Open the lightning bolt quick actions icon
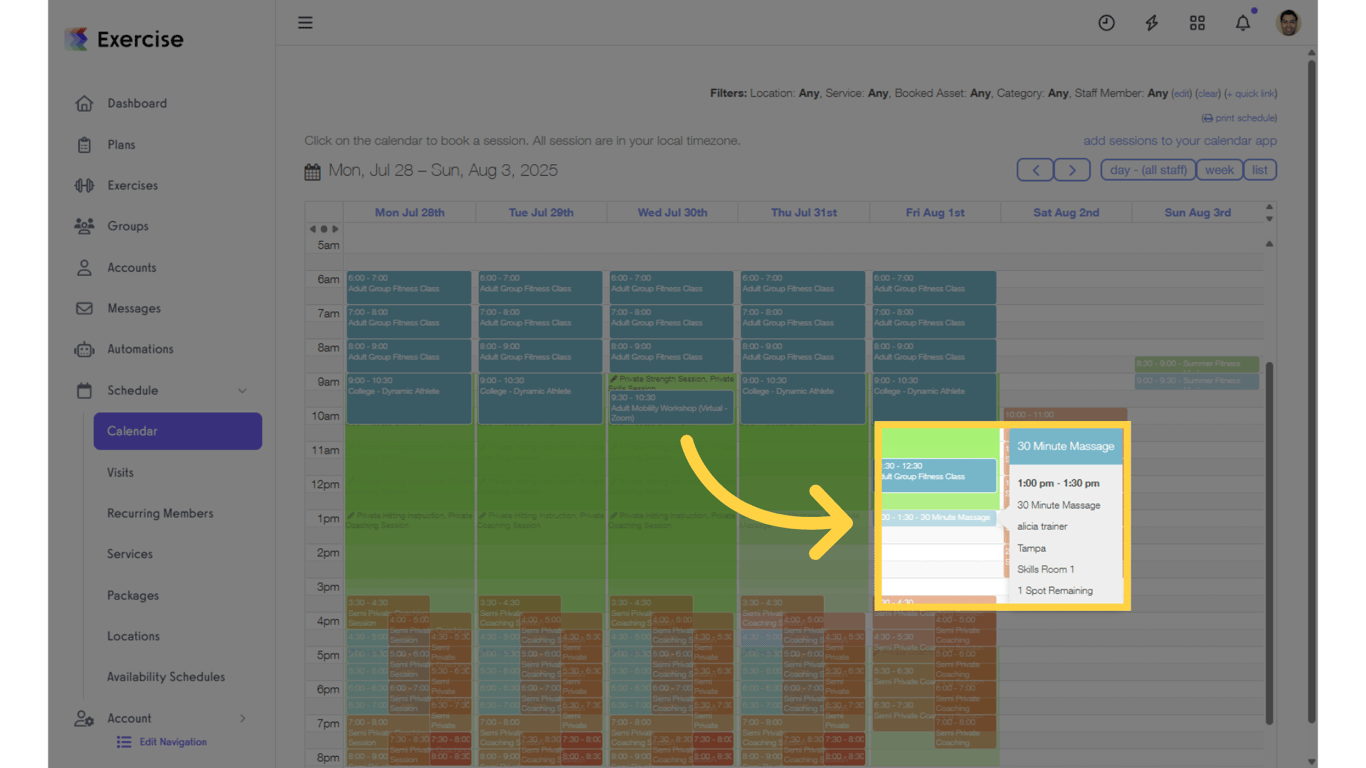 (1152, 23)
